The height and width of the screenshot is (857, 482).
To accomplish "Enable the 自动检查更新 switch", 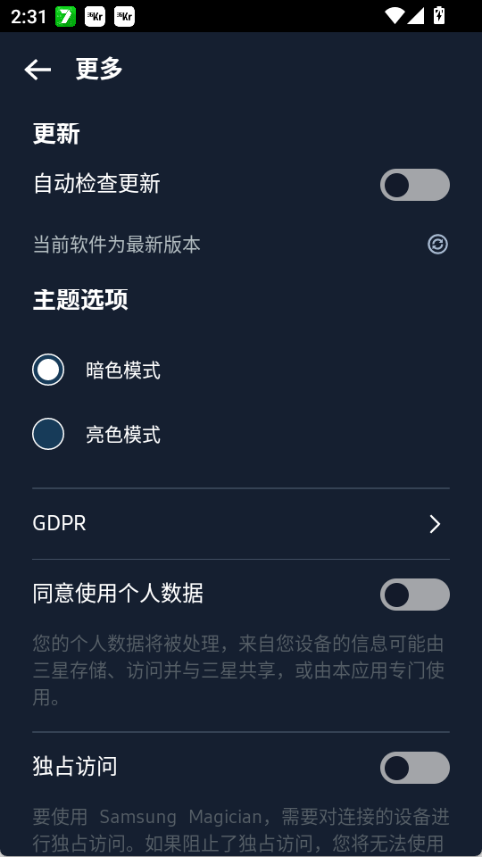I will (415, 185).
